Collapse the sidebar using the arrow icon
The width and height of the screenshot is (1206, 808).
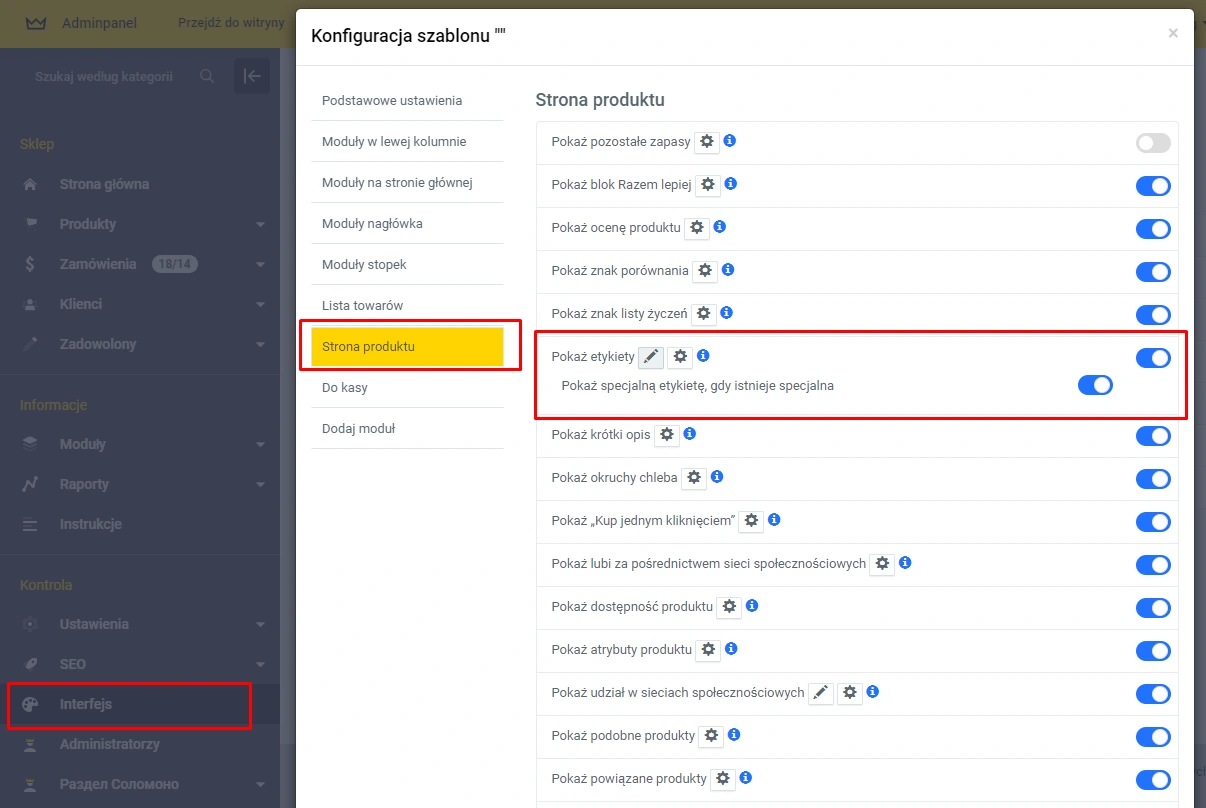(252, 76)
